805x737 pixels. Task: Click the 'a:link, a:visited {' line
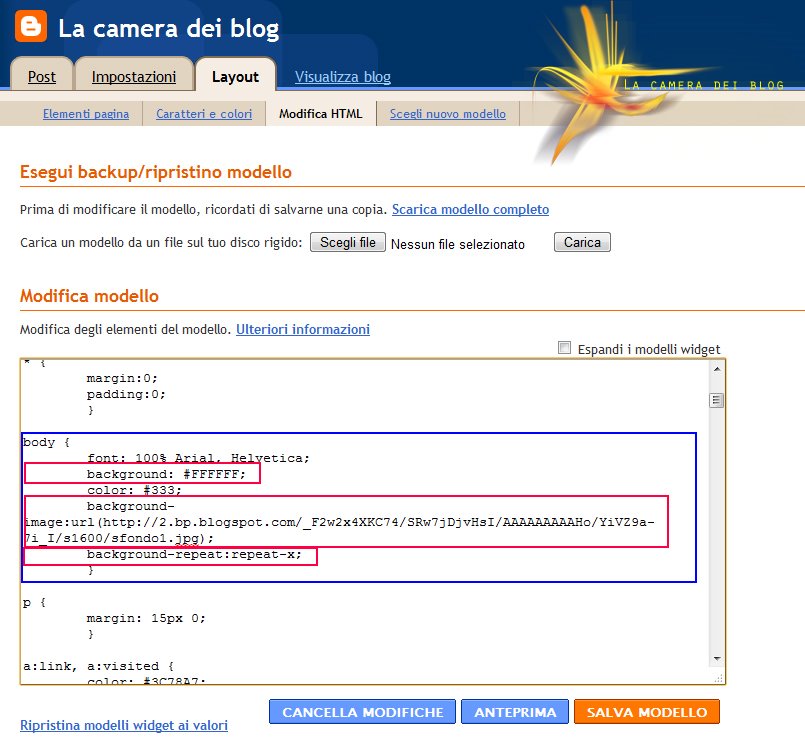click(x=98, y=666)
